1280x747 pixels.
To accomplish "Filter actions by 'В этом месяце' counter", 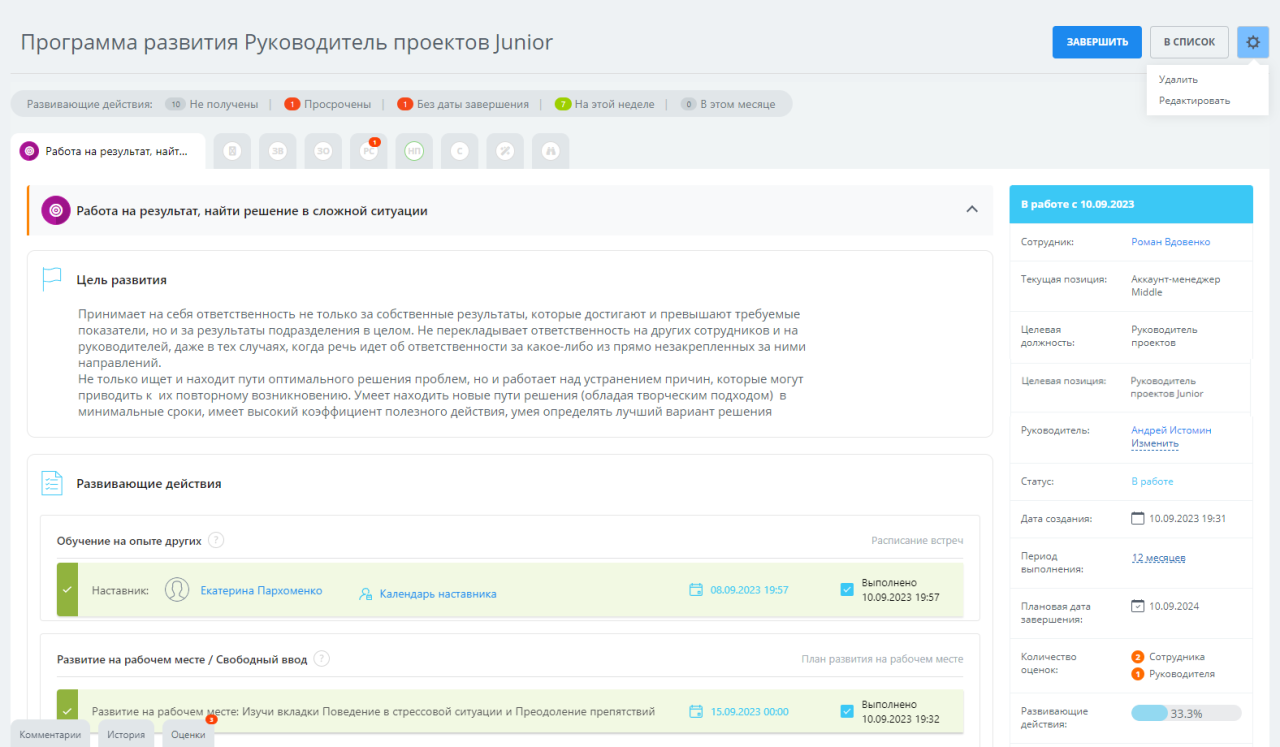I will coord(730,103).
